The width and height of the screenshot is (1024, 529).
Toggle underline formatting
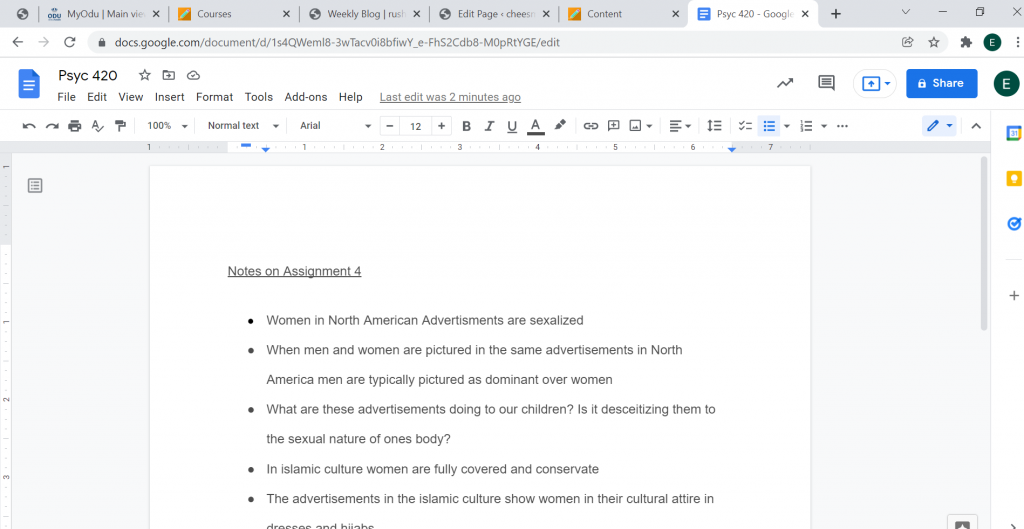point(512,126)
